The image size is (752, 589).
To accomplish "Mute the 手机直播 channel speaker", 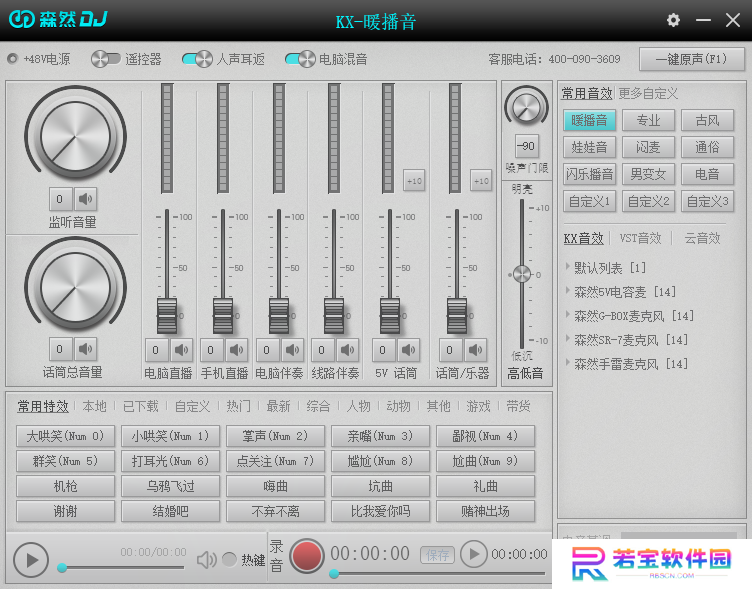I will coord(236,350).
